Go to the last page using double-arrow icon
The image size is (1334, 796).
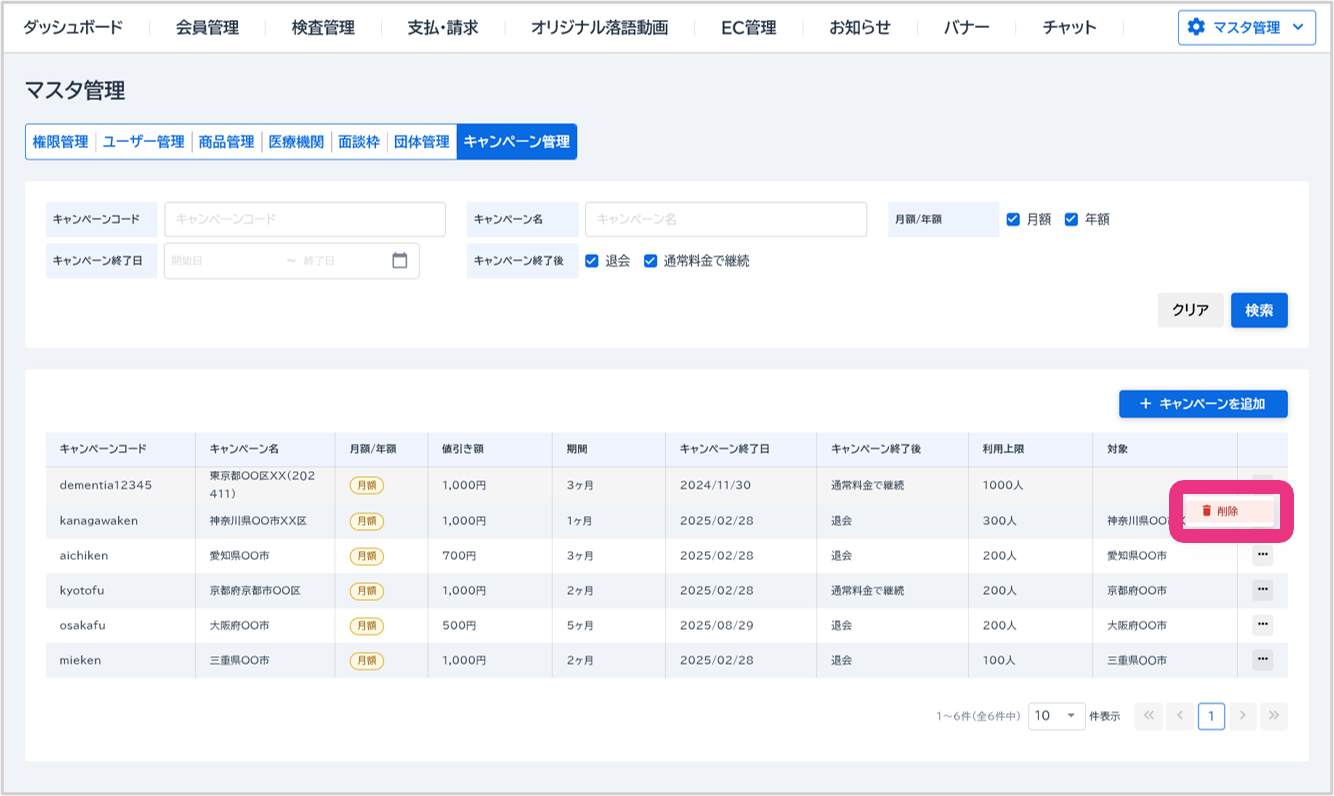1273,716
